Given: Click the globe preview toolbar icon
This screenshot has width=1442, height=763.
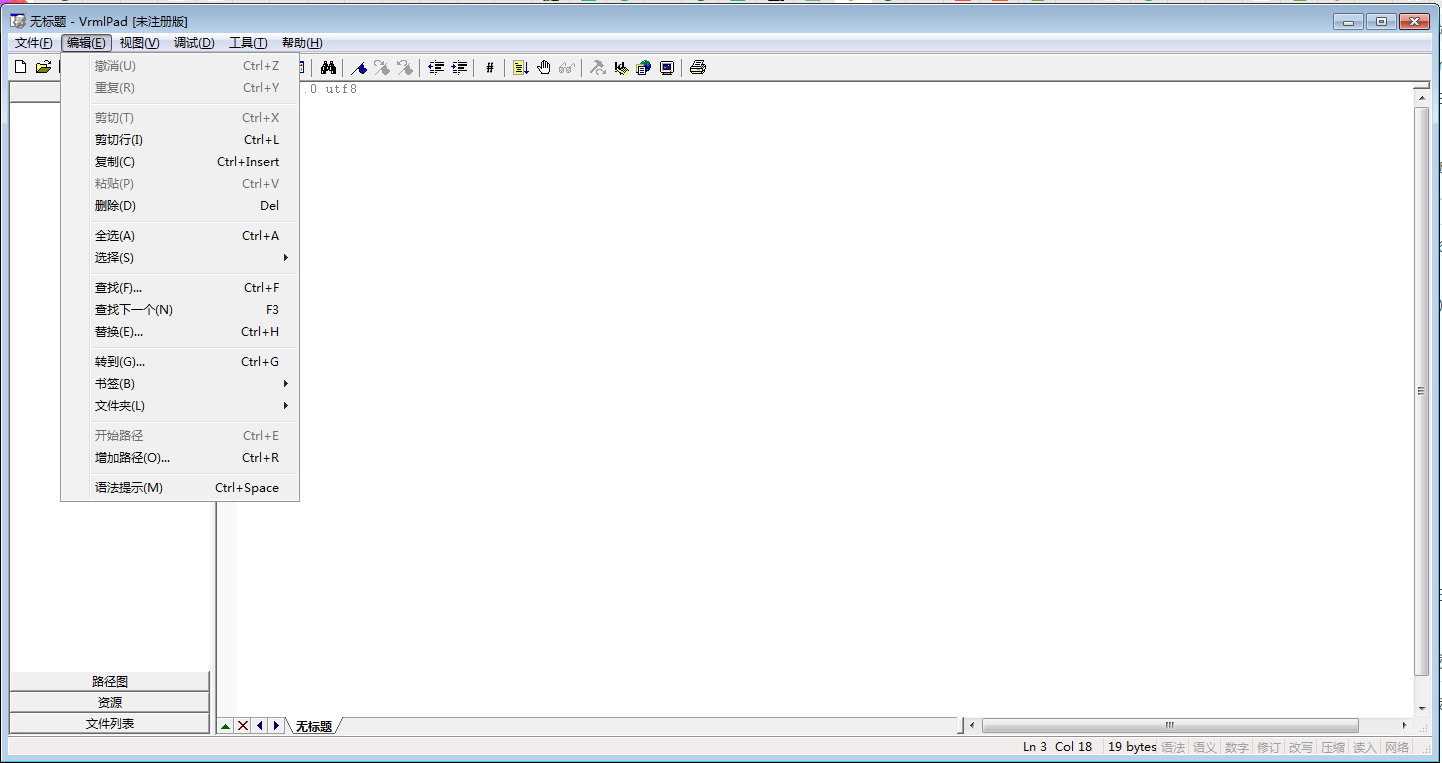Looking at the screenshot, I should (644, 67).
